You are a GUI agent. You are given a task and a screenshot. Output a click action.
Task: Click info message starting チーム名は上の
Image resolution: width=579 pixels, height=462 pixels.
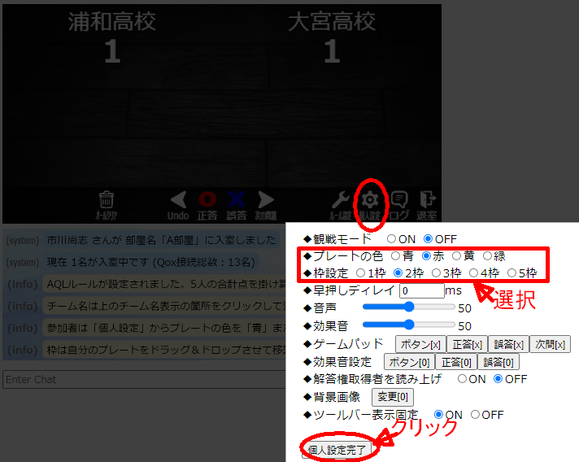[164, 306]
